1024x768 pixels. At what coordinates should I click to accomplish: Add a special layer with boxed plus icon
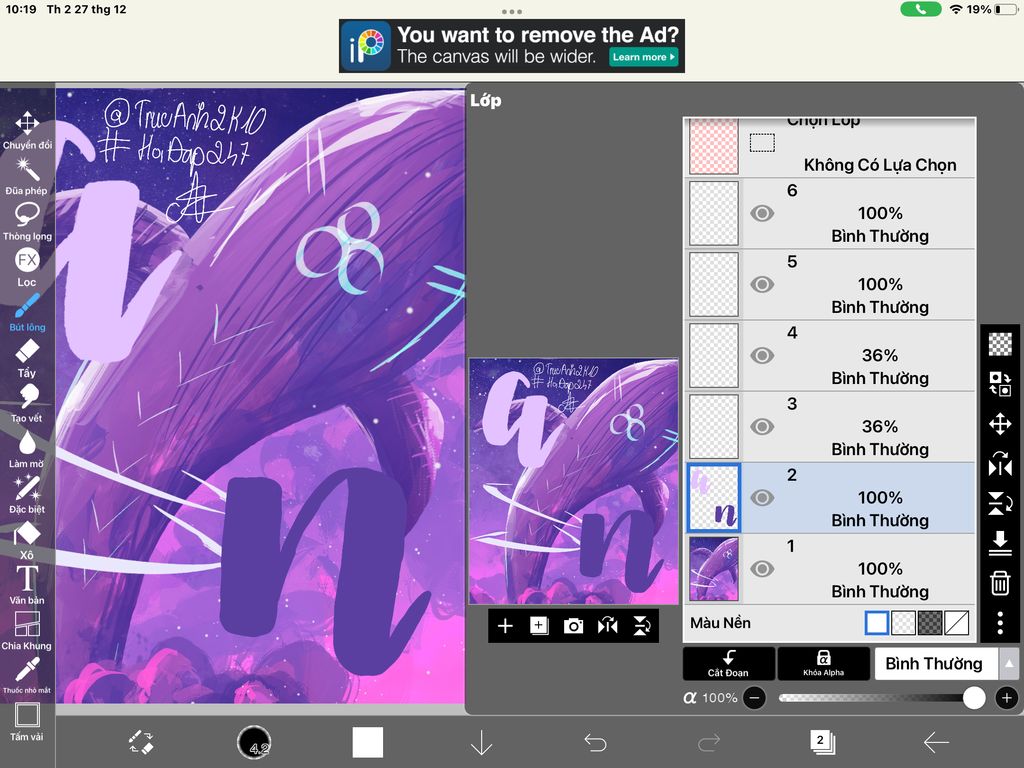[539, 626]
